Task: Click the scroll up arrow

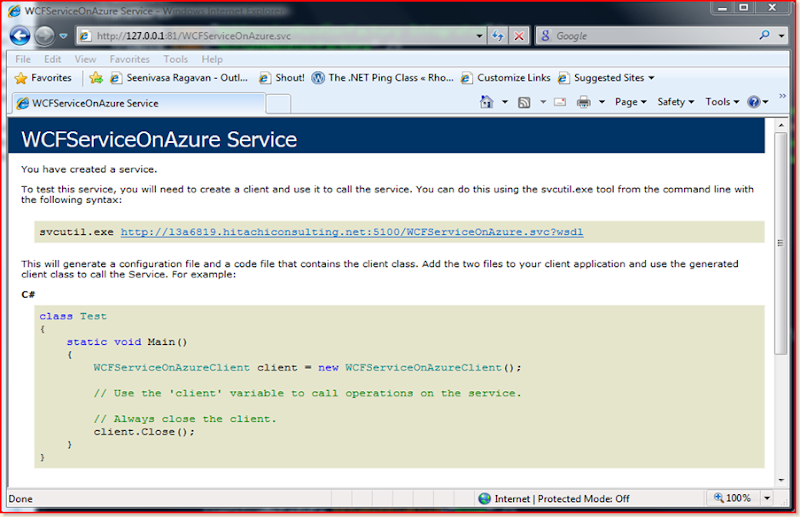Action: point(781,125)
